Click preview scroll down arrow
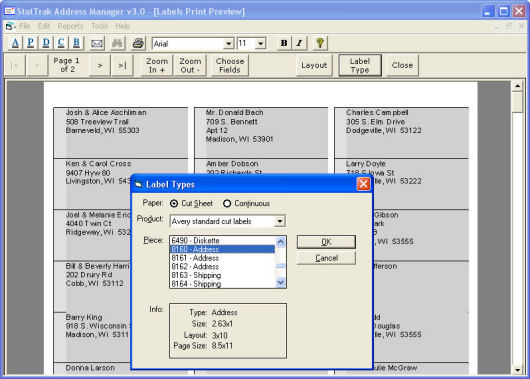Viewport: 530px width, 379px height. tap(517, 370)
